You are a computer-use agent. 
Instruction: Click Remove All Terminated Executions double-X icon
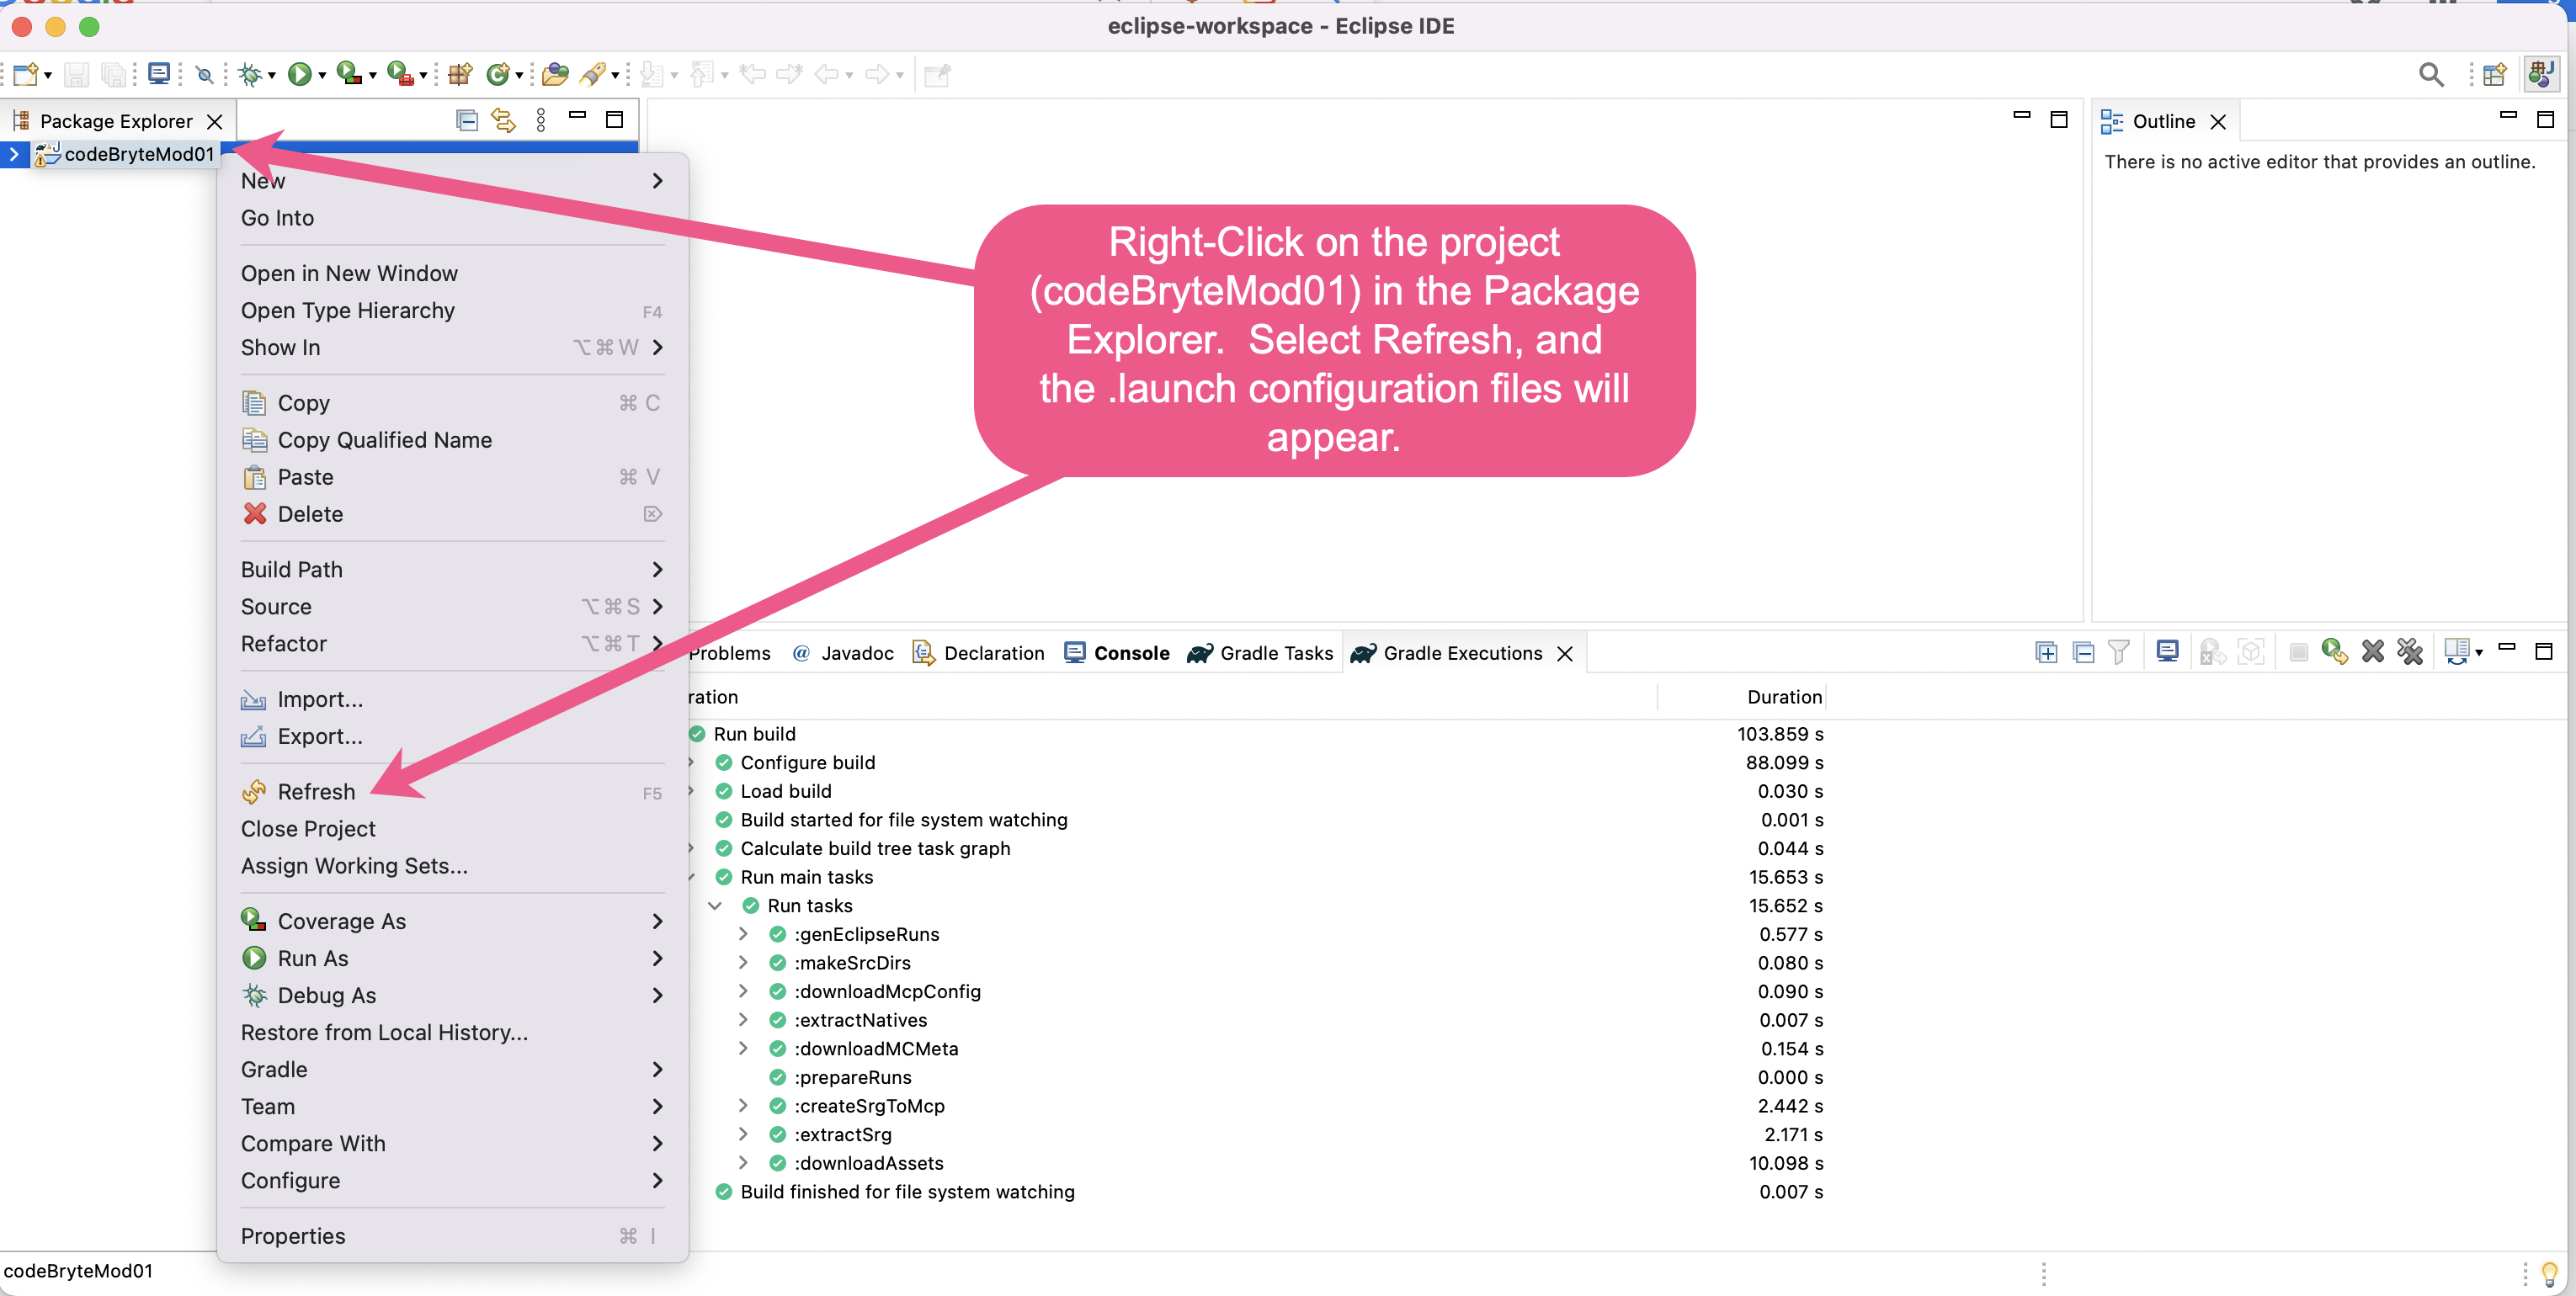[x=2410, y=653]
